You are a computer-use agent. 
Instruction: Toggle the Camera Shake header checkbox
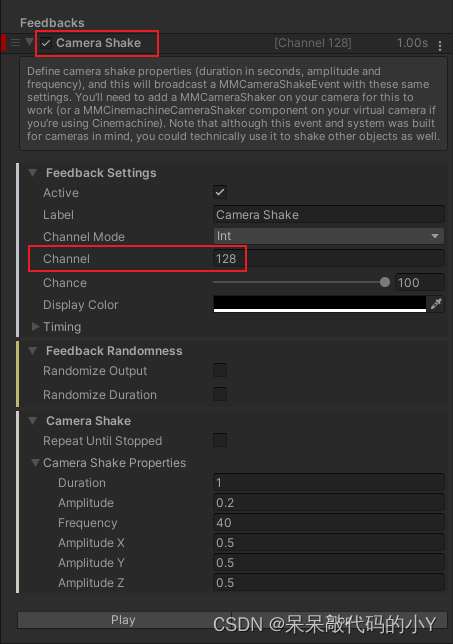[46, 43]
